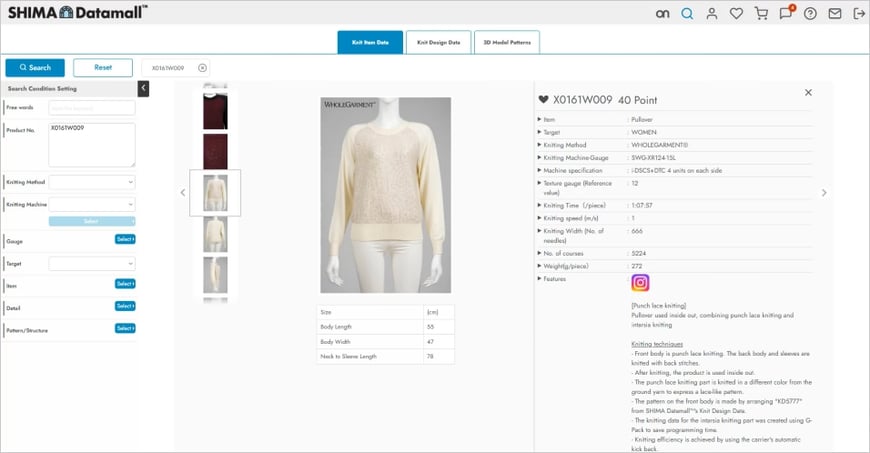
Task: Close the product detail panel
Action: 808,93
